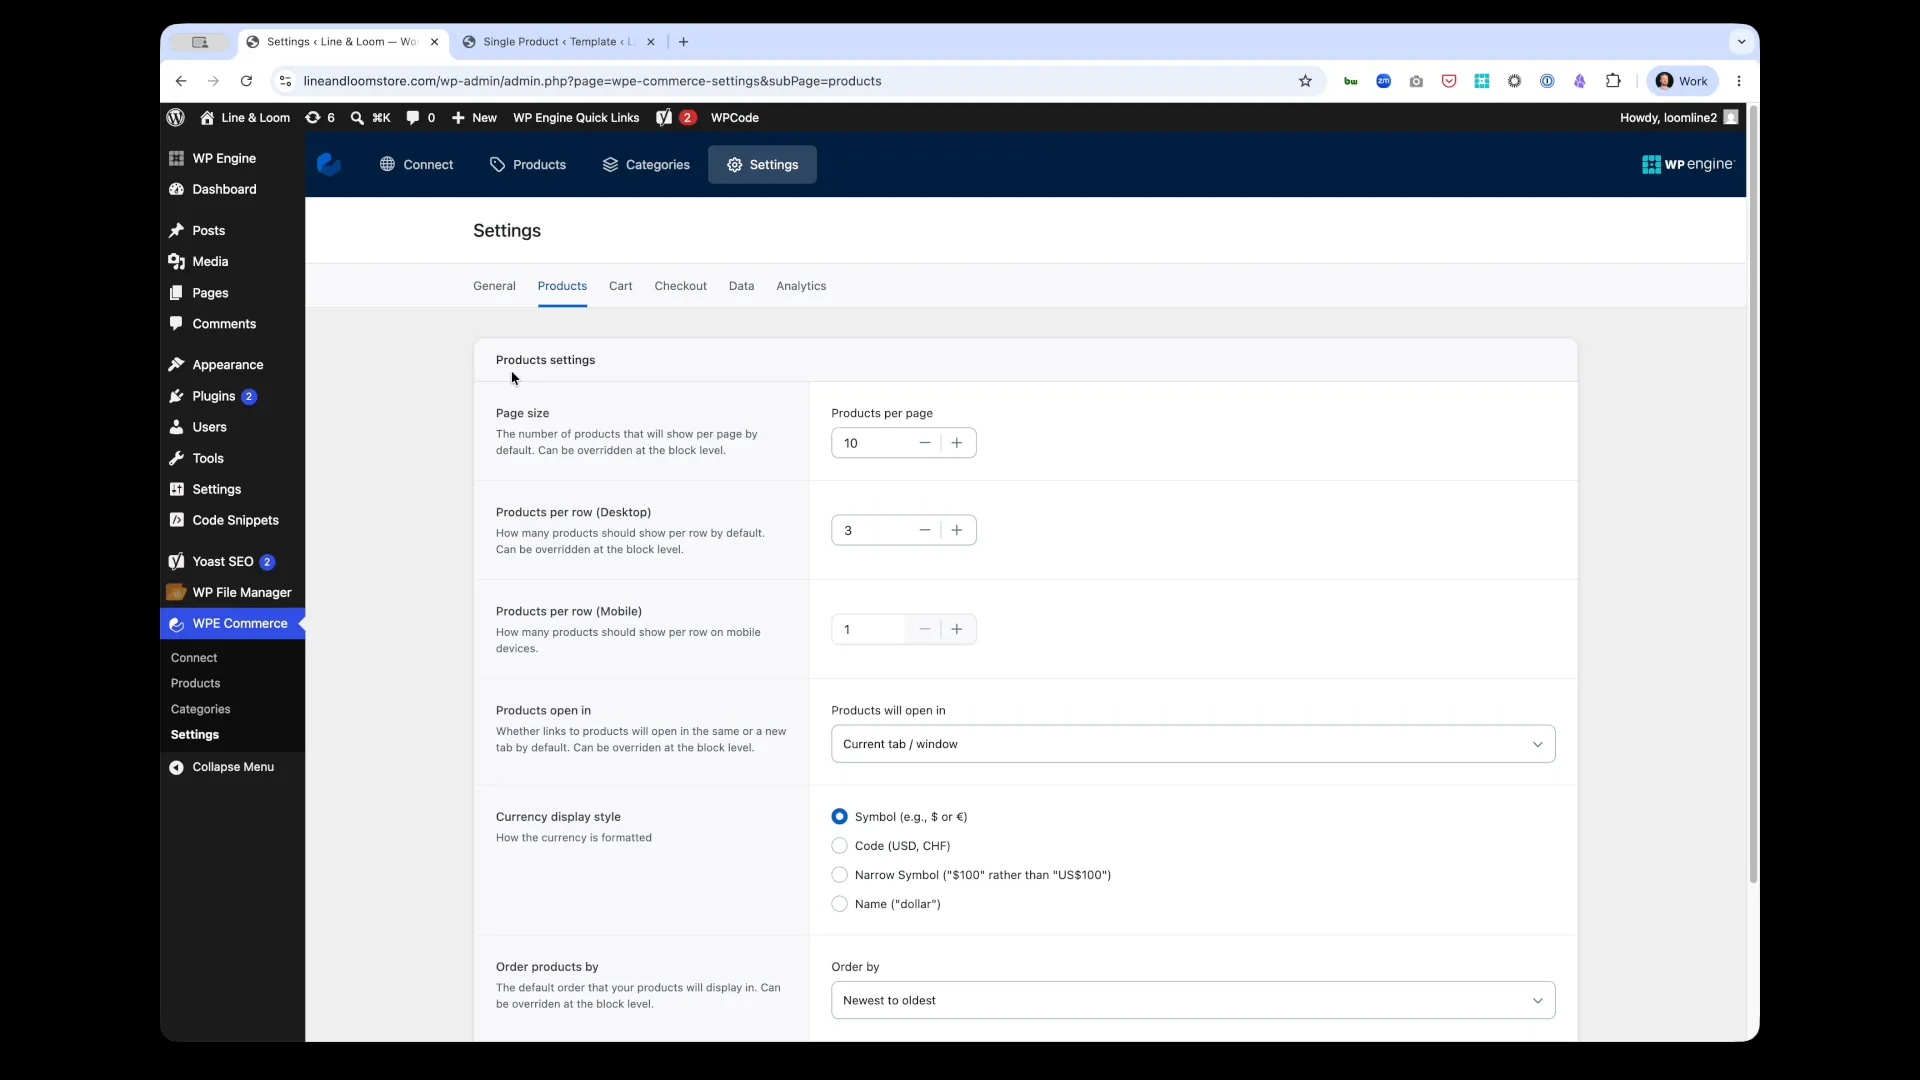This screenshot has height=1080, width=1920.
Task: Switch to Single Product Template browser tab
Action: pyautogui.click(x=558, y=42)
